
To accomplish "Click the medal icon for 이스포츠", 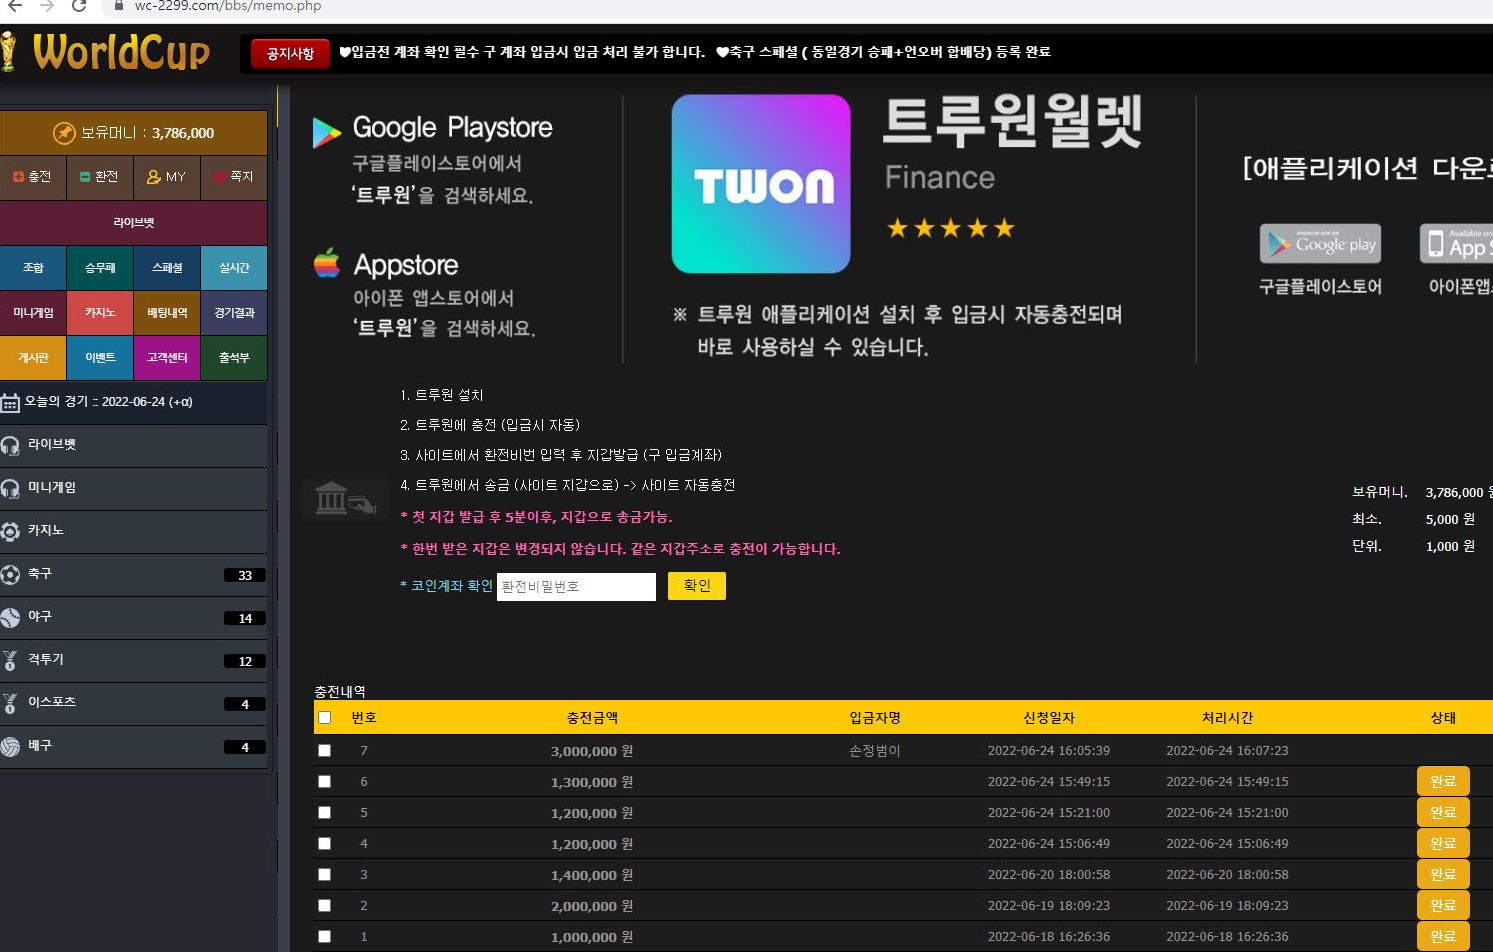I will pyautogui.click(x=10, y=703).
